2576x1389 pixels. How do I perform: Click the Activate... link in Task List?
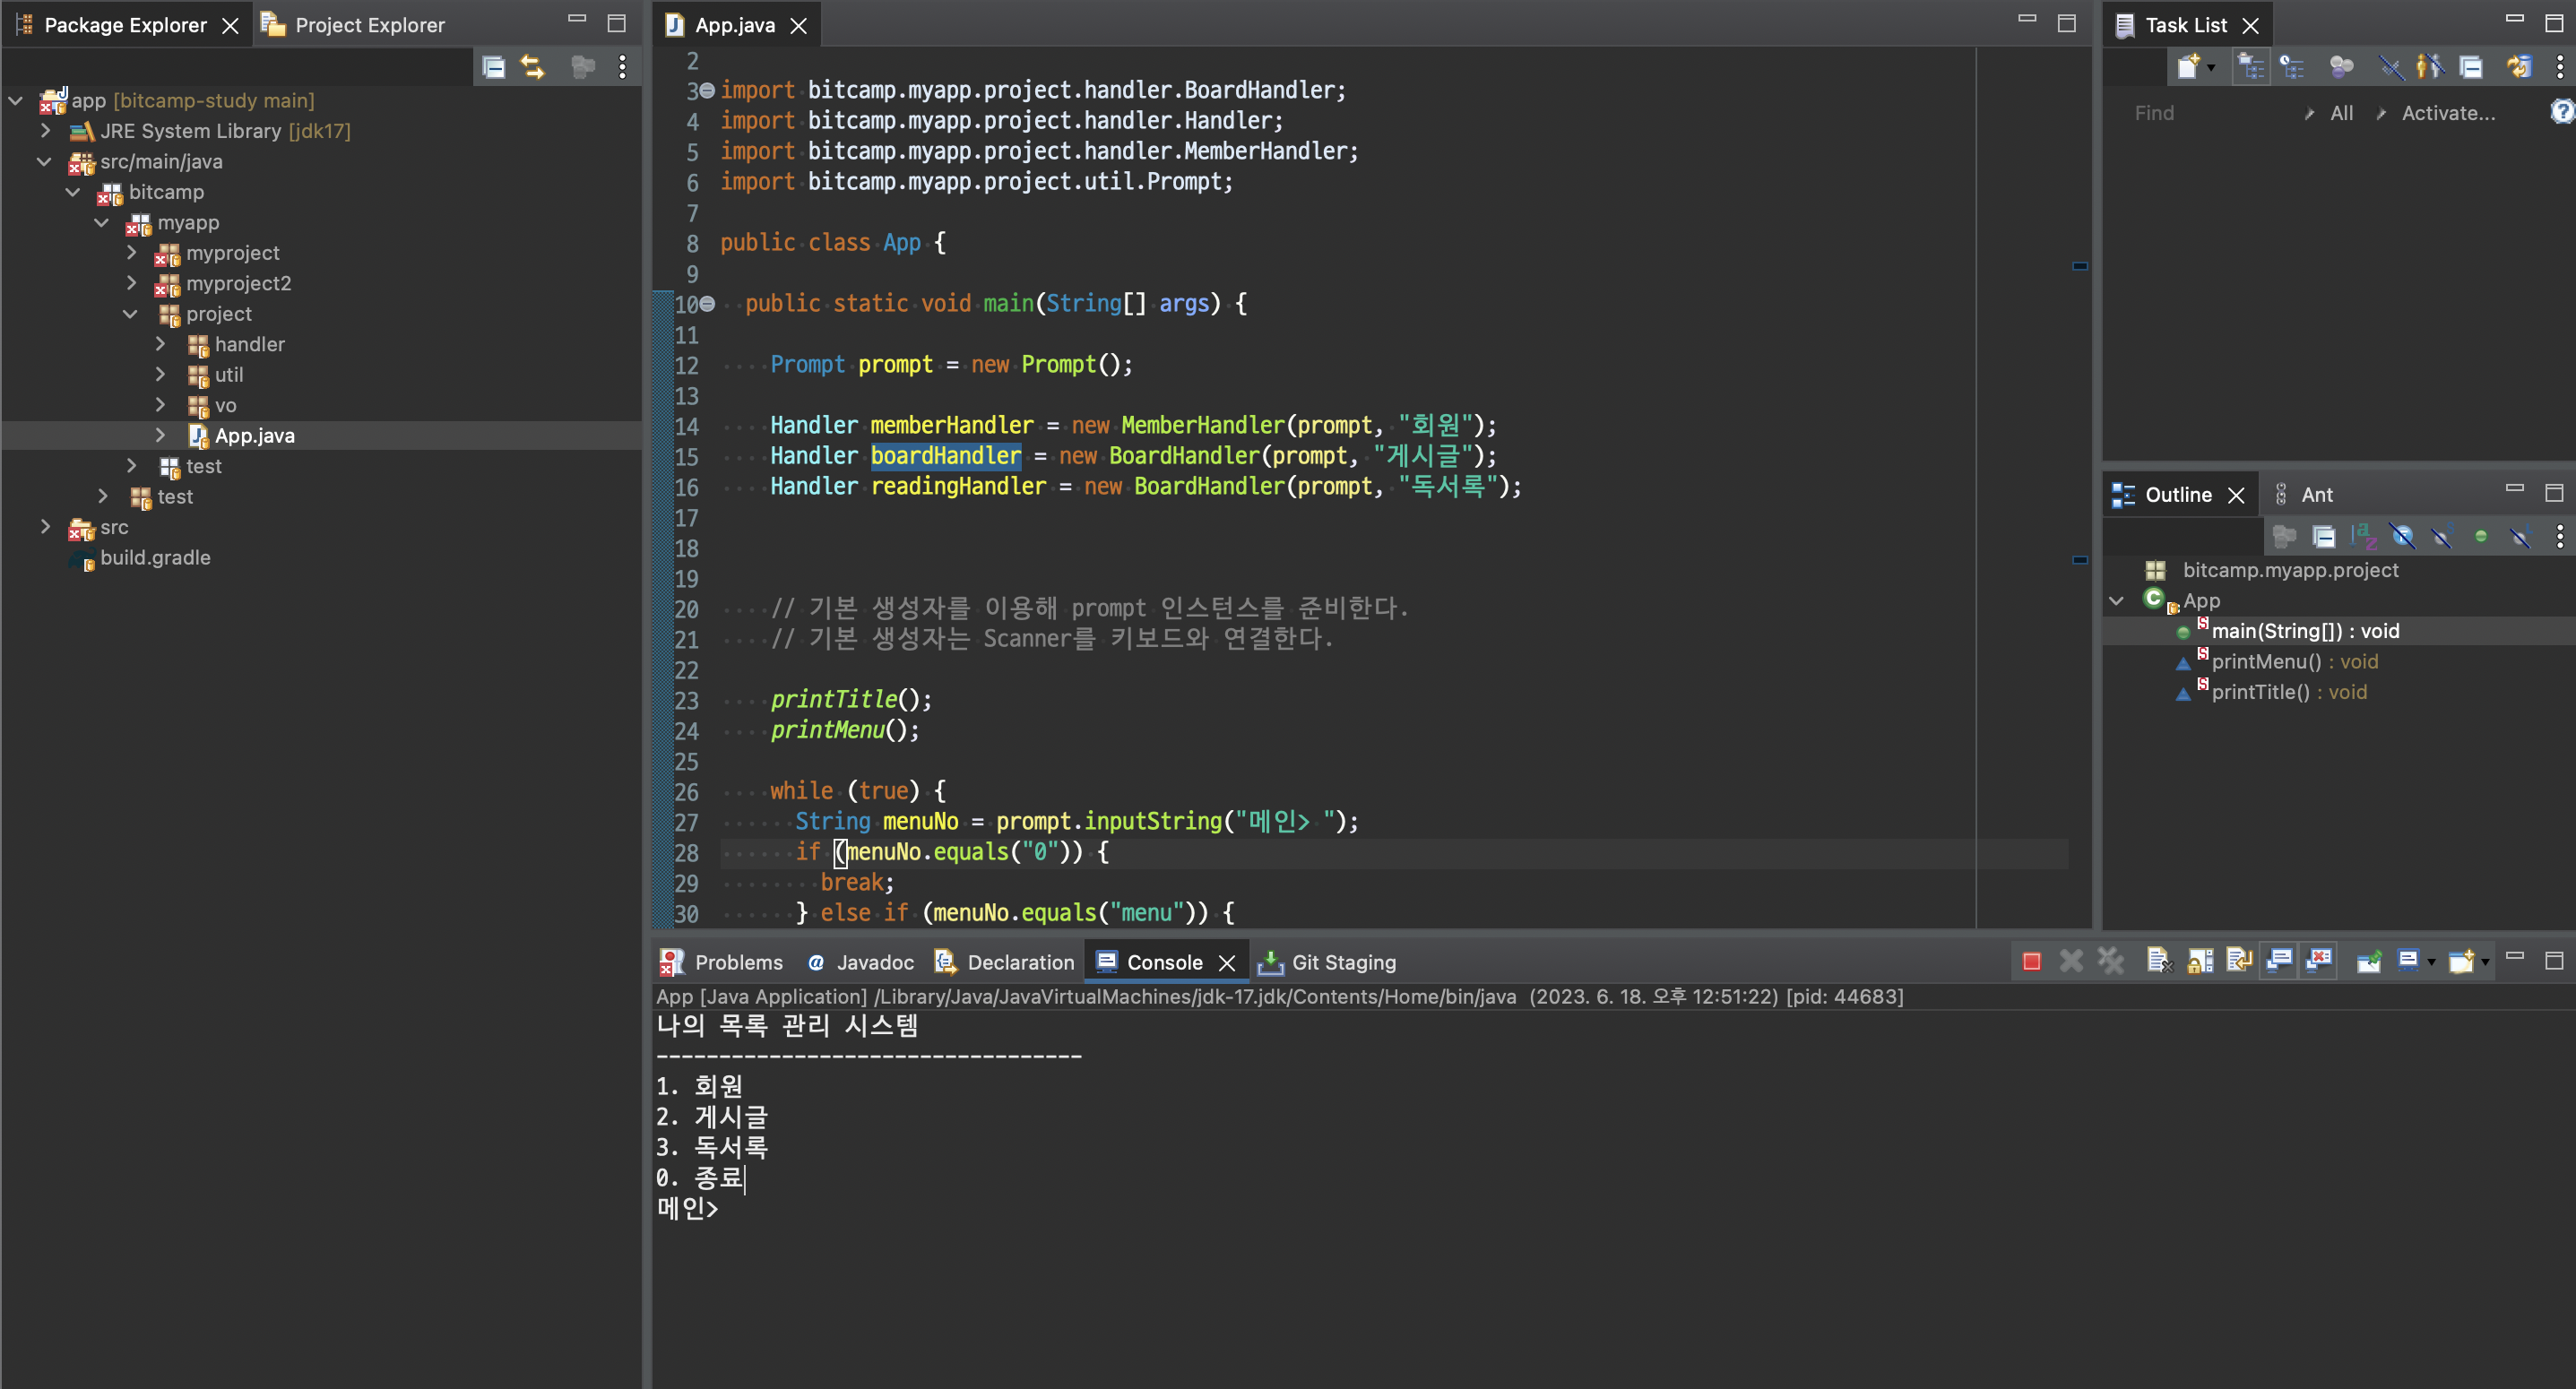[2447, 113]
